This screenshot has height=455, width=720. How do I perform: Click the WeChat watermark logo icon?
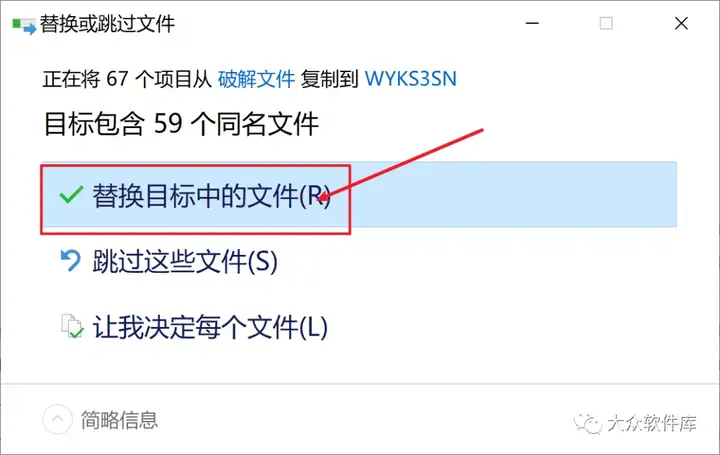click(x=588, y=423)
